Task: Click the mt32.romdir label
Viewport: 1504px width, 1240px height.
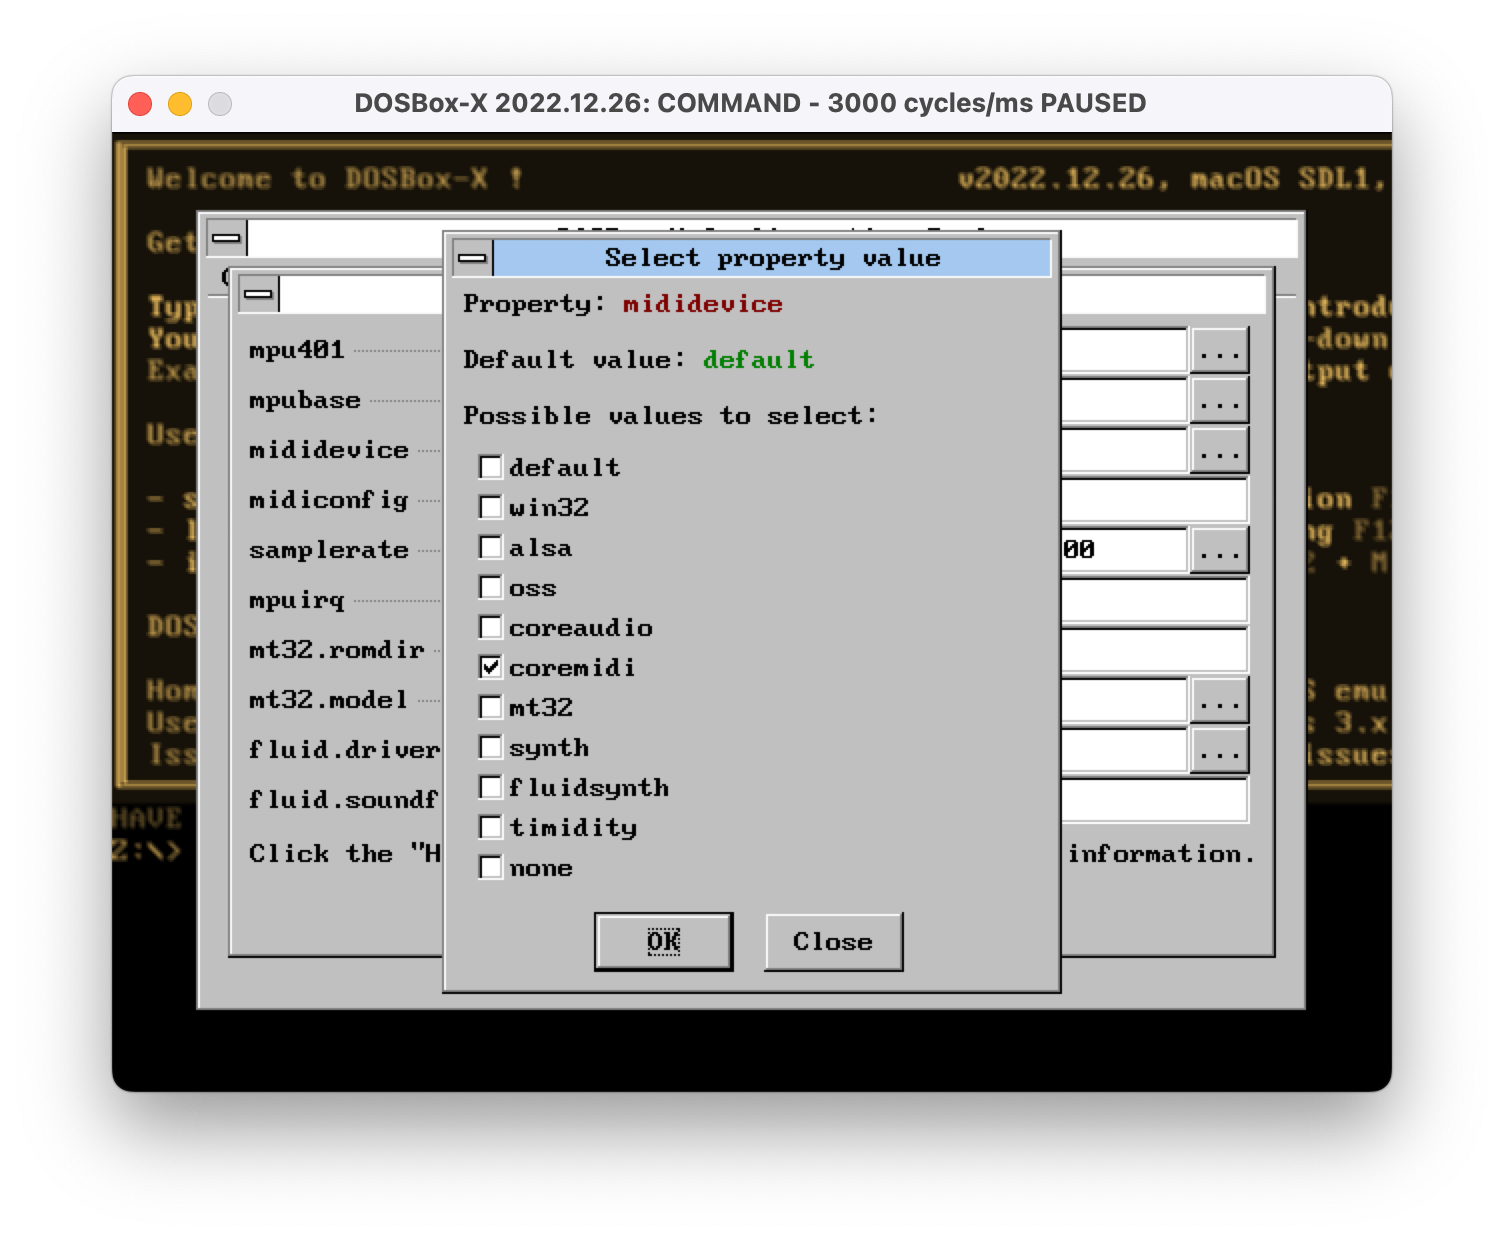Action: point(337,650)
